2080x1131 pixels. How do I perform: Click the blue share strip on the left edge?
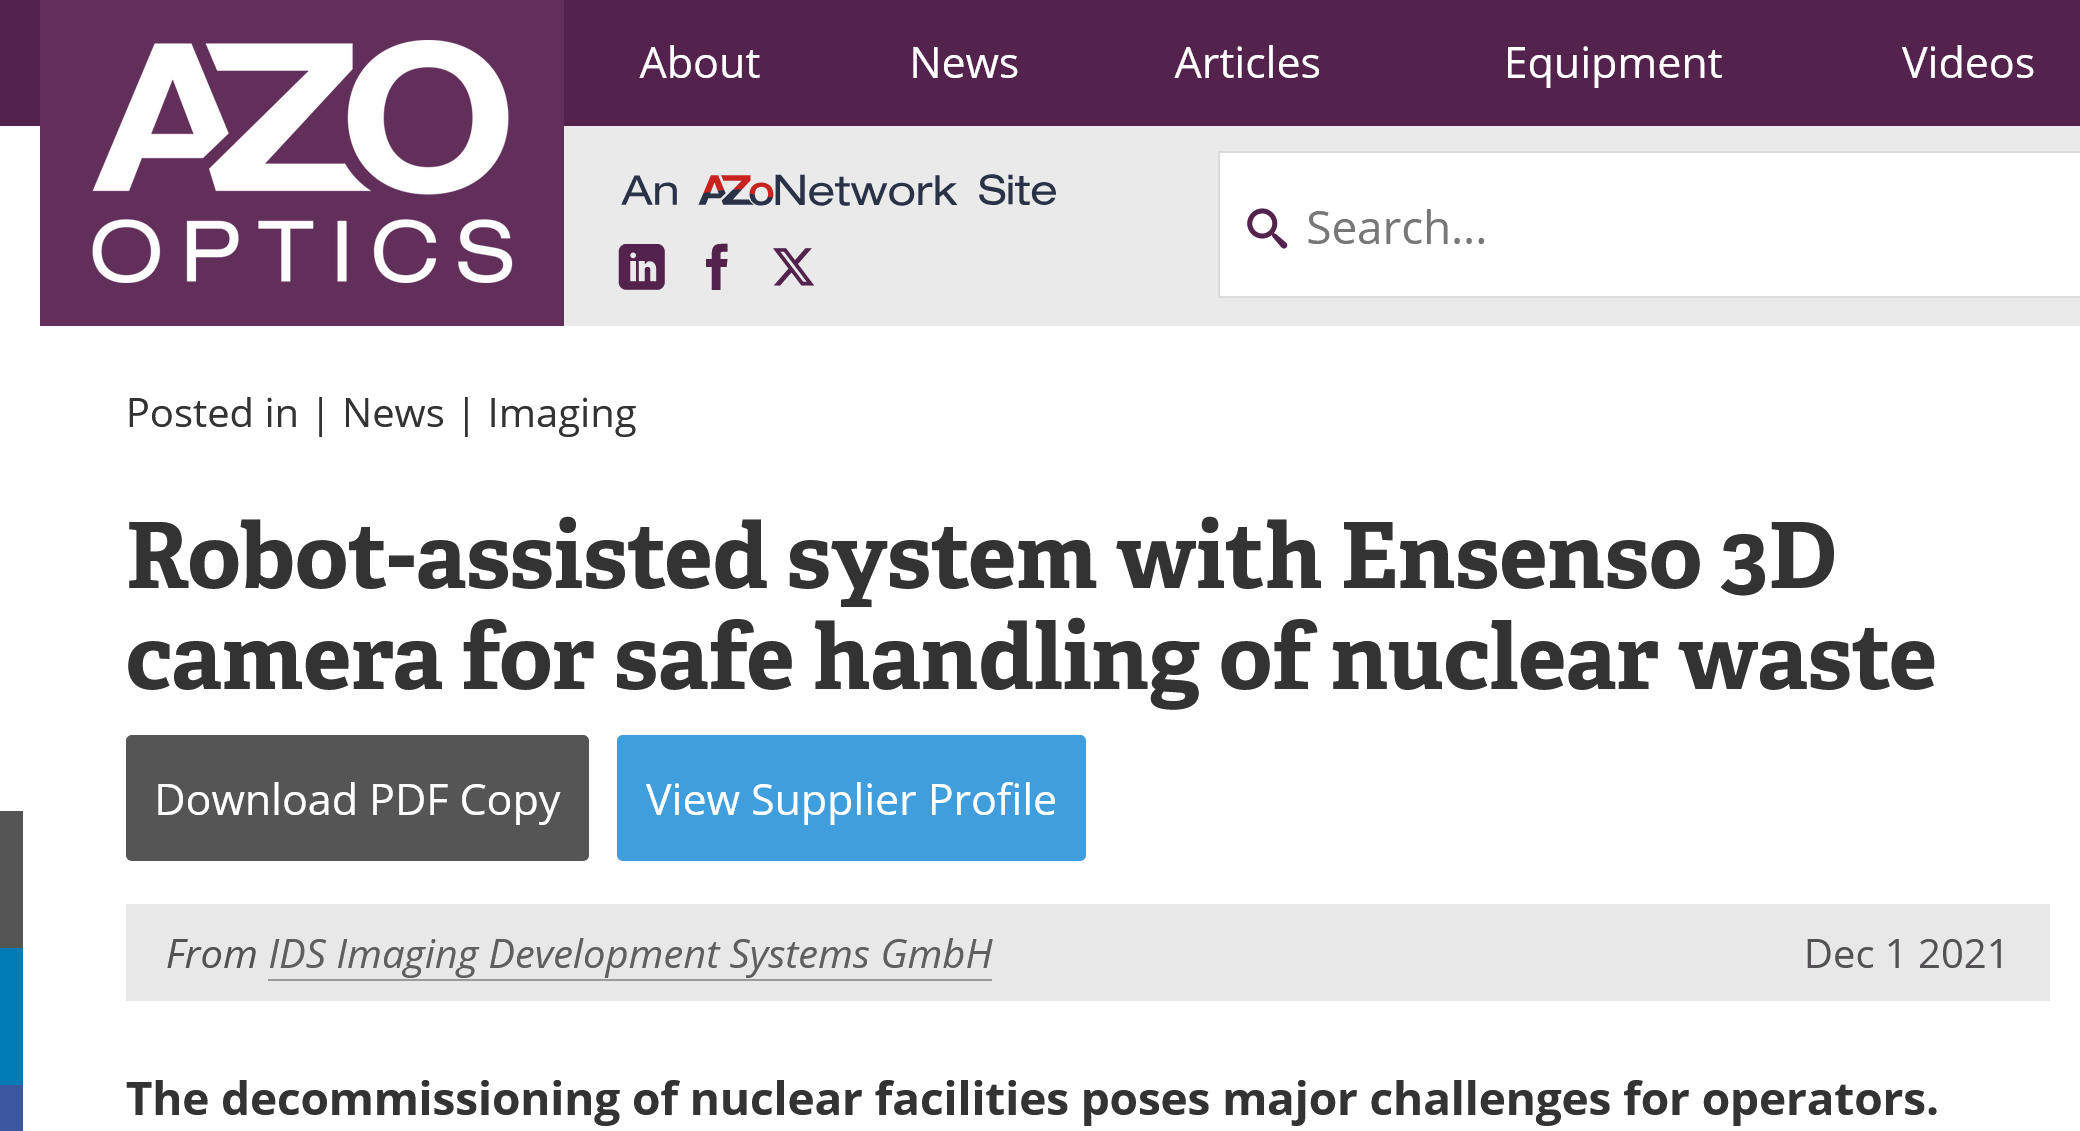tap(11, 1015)
